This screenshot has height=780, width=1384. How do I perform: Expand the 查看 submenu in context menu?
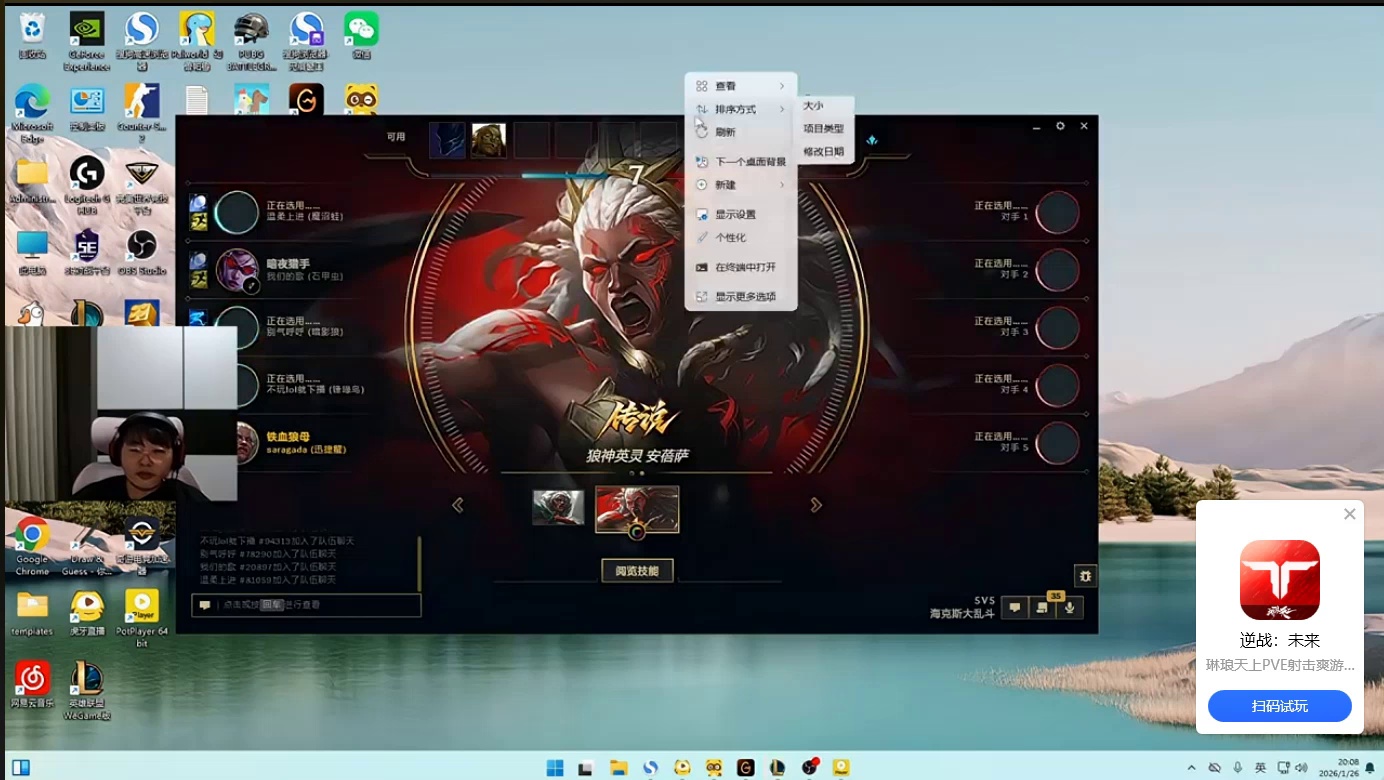pyautogui.click(x=741, y=86)
